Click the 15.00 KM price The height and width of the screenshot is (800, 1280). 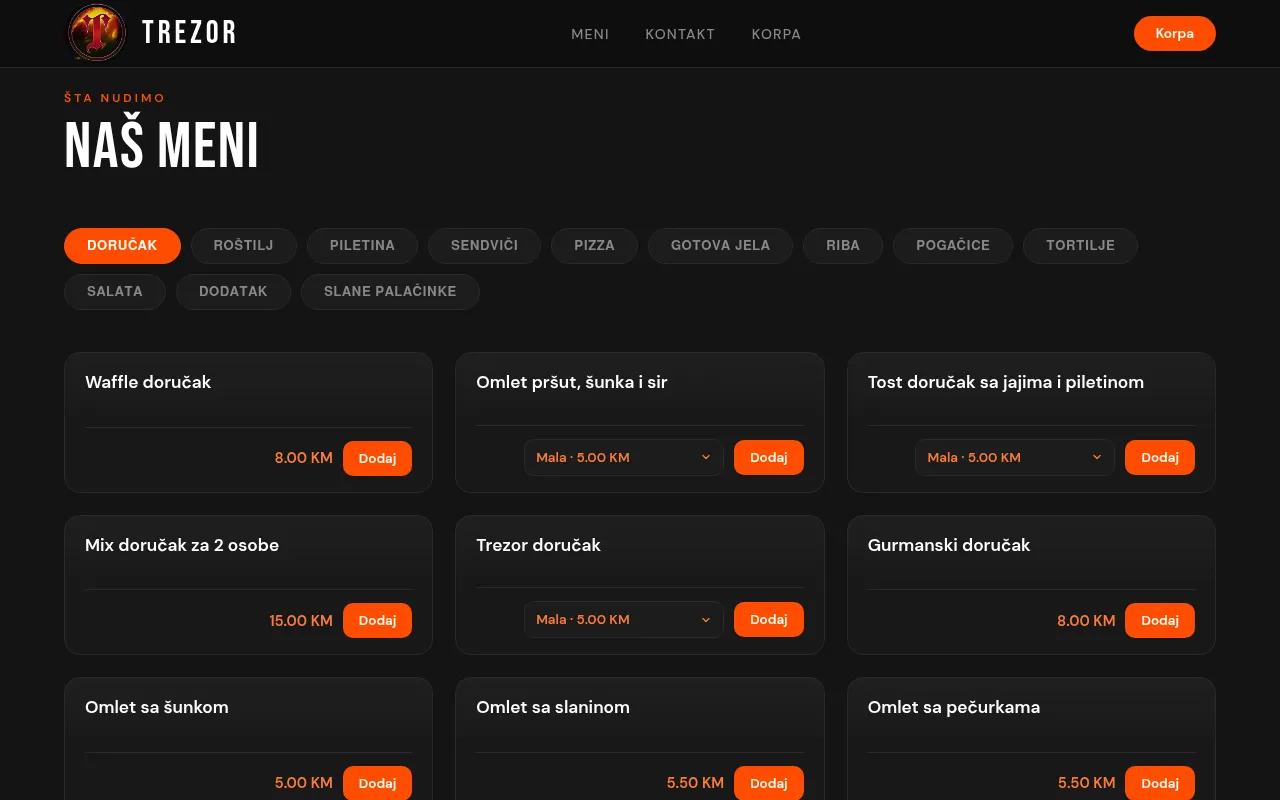point(301,620)
